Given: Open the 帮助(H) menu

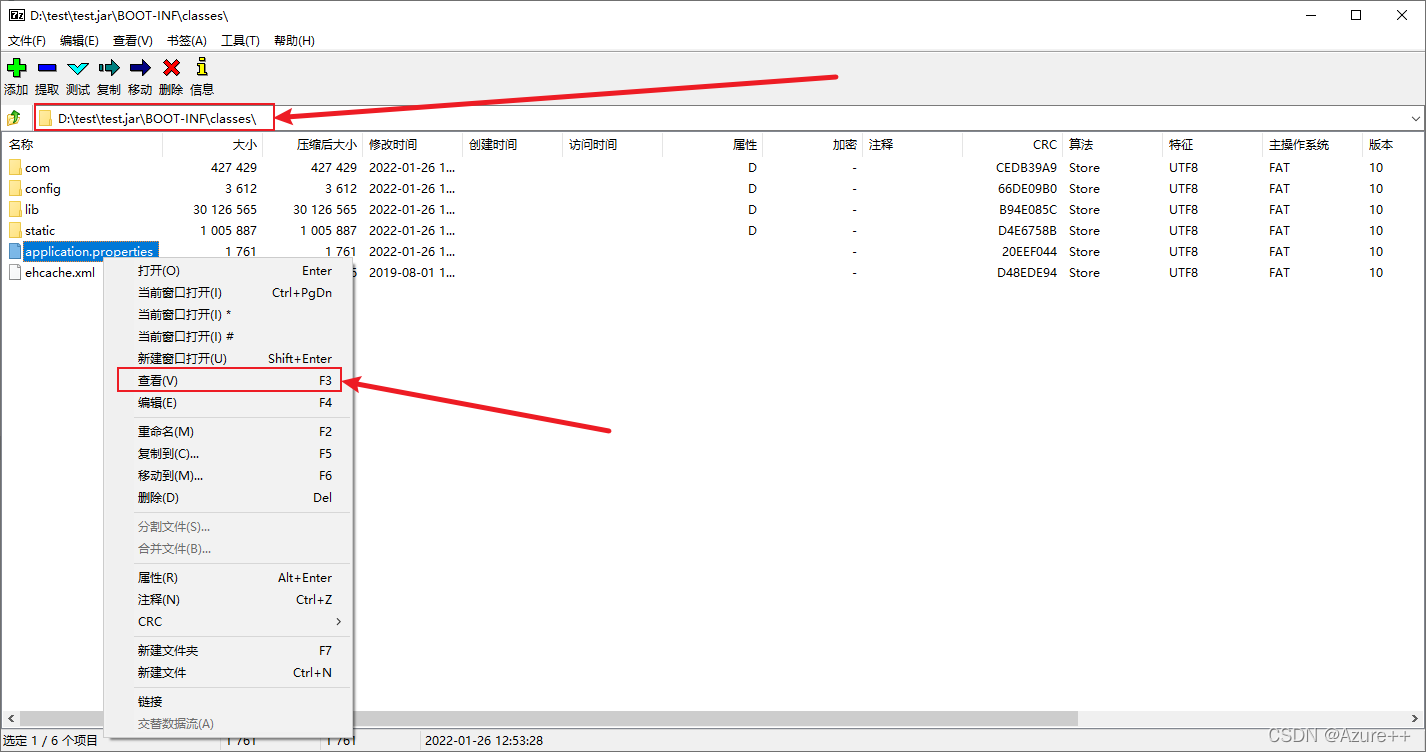Looking at the screenshot, I should coord(294,41).
